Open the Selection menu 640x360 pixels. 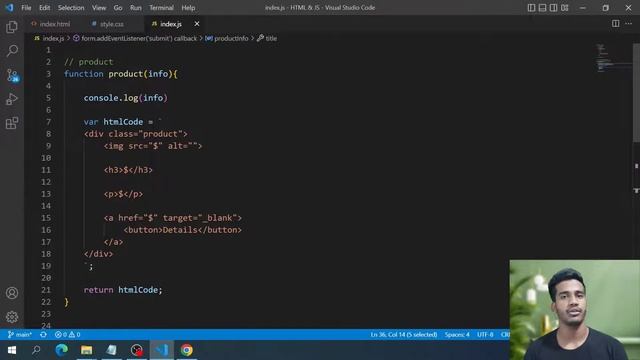71,7
